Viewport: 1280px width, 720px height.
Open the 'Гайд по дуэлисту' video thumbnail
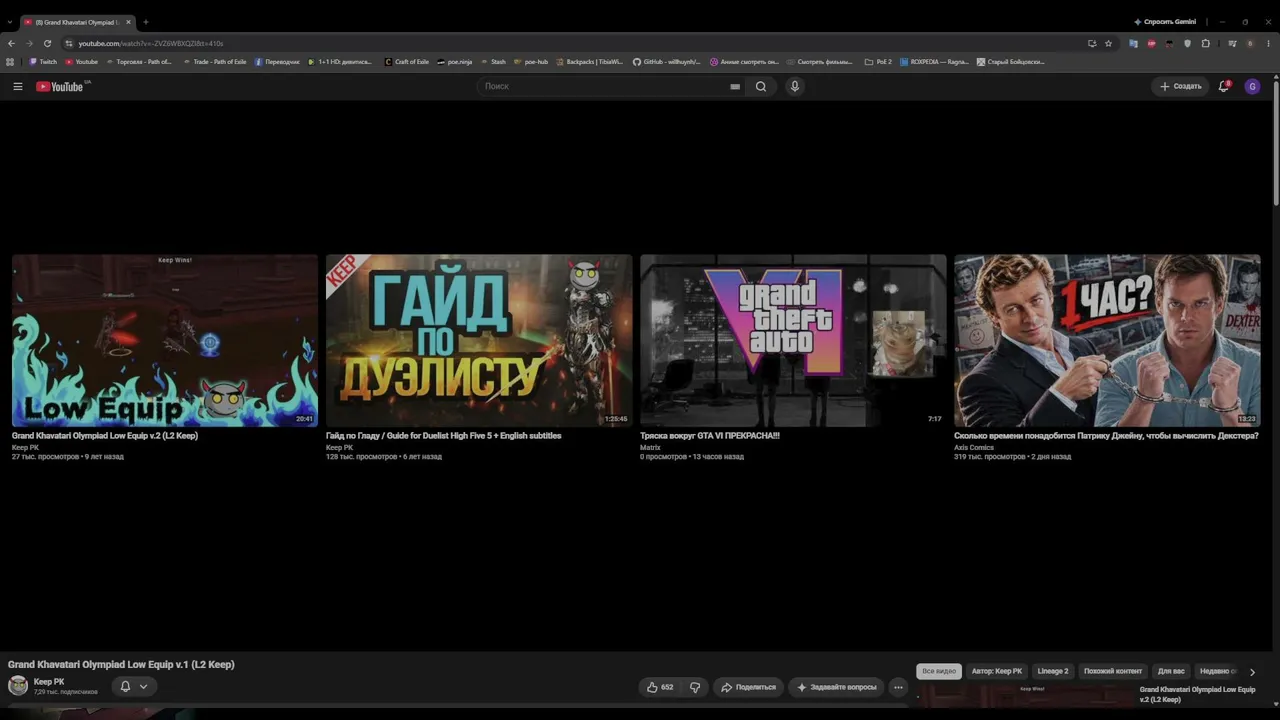479,340
